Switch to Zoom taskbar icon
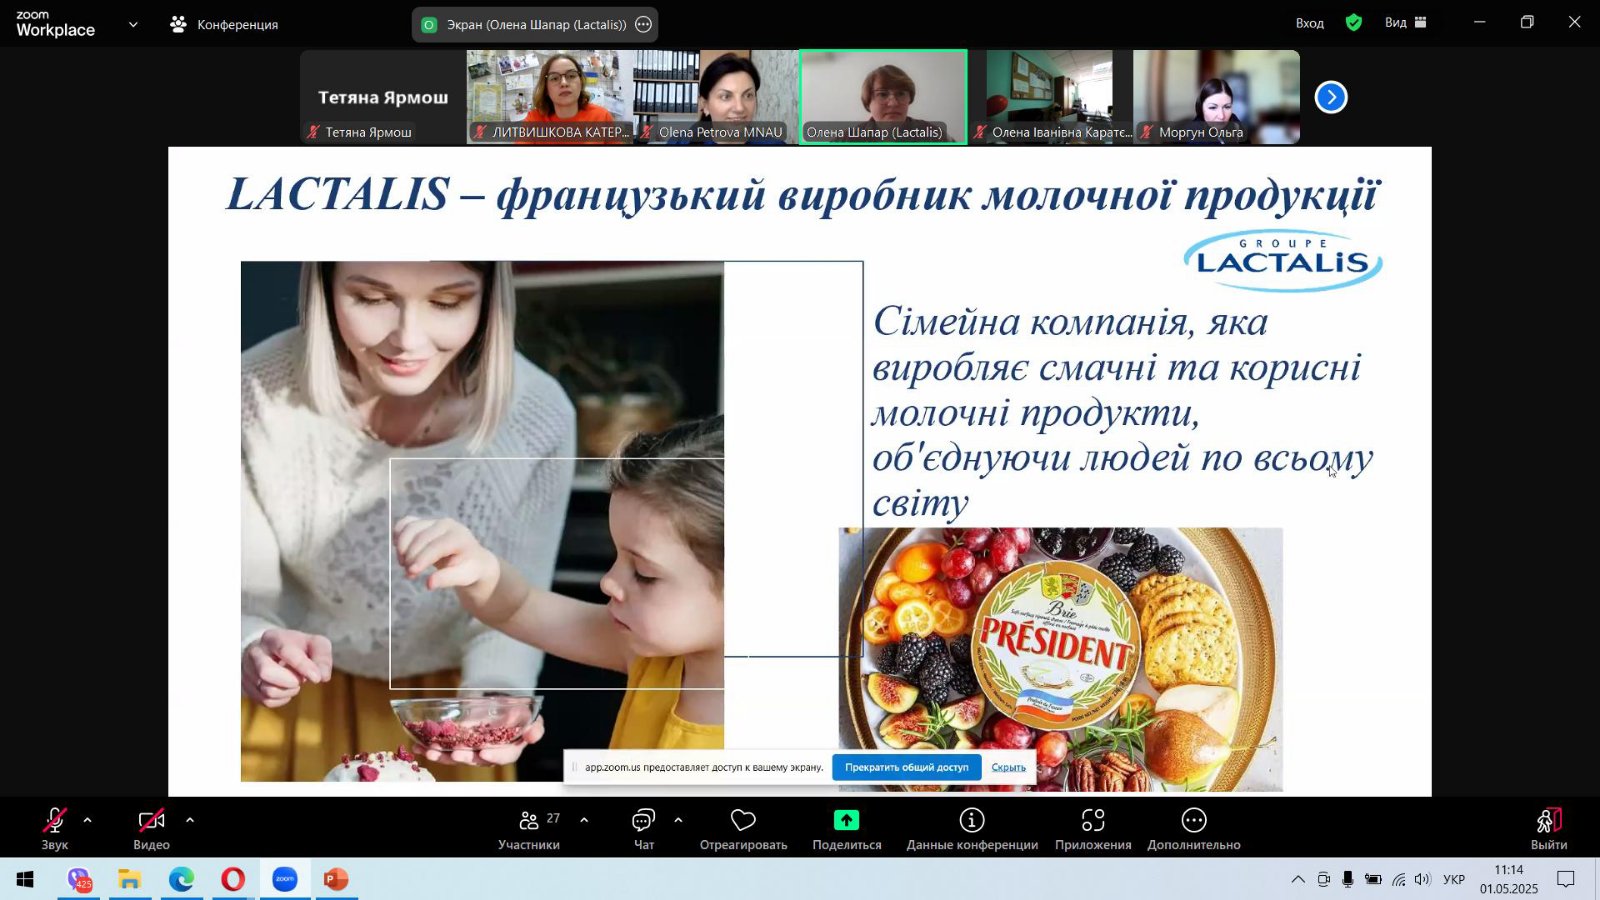The height and width of the screenshot is (900, 1600). pyautogui.click(x=285, y=879)
